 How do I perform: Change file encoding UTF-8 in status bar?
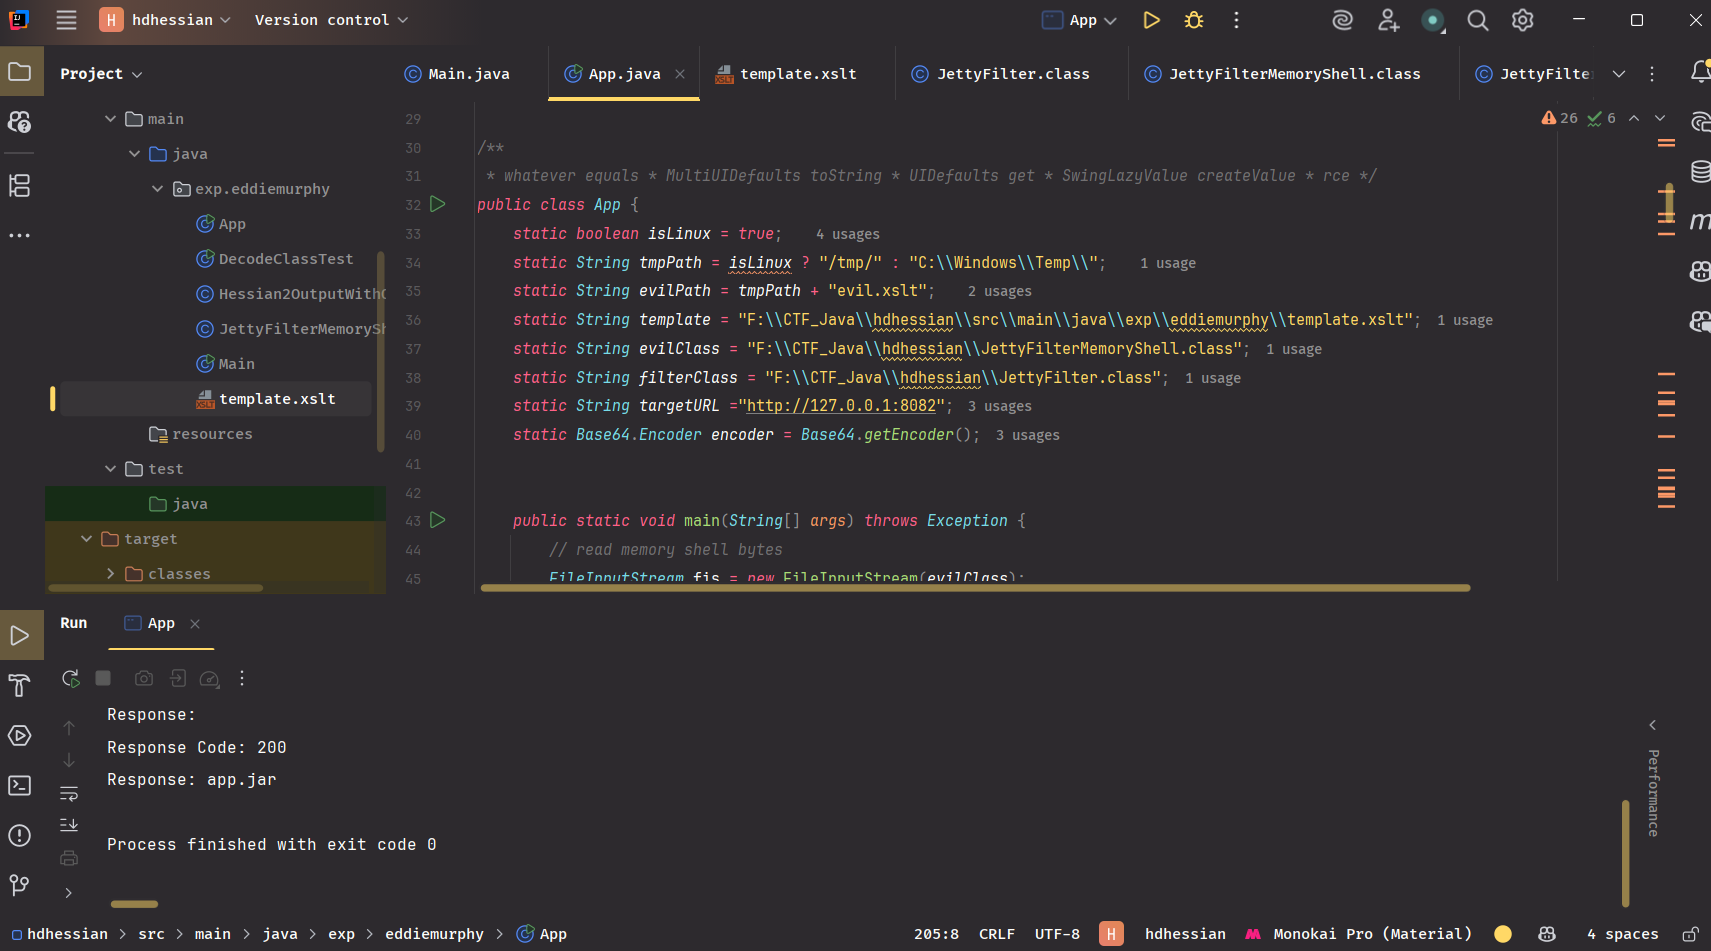(x=1057, y=934)
